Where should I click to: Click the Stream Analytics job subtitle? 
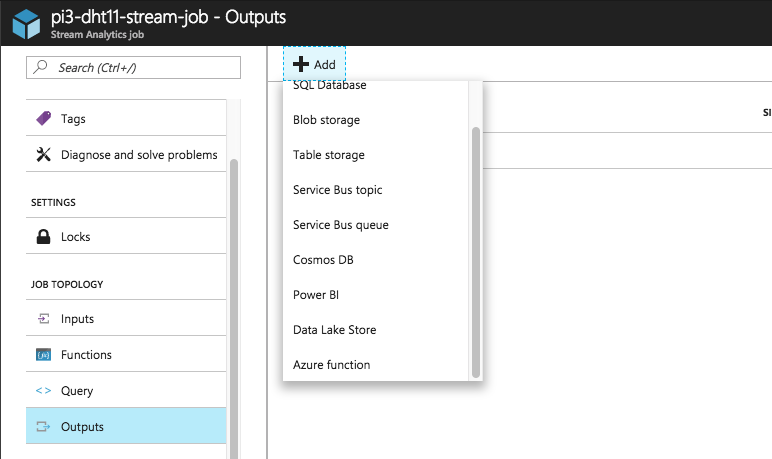click(97, 34)
